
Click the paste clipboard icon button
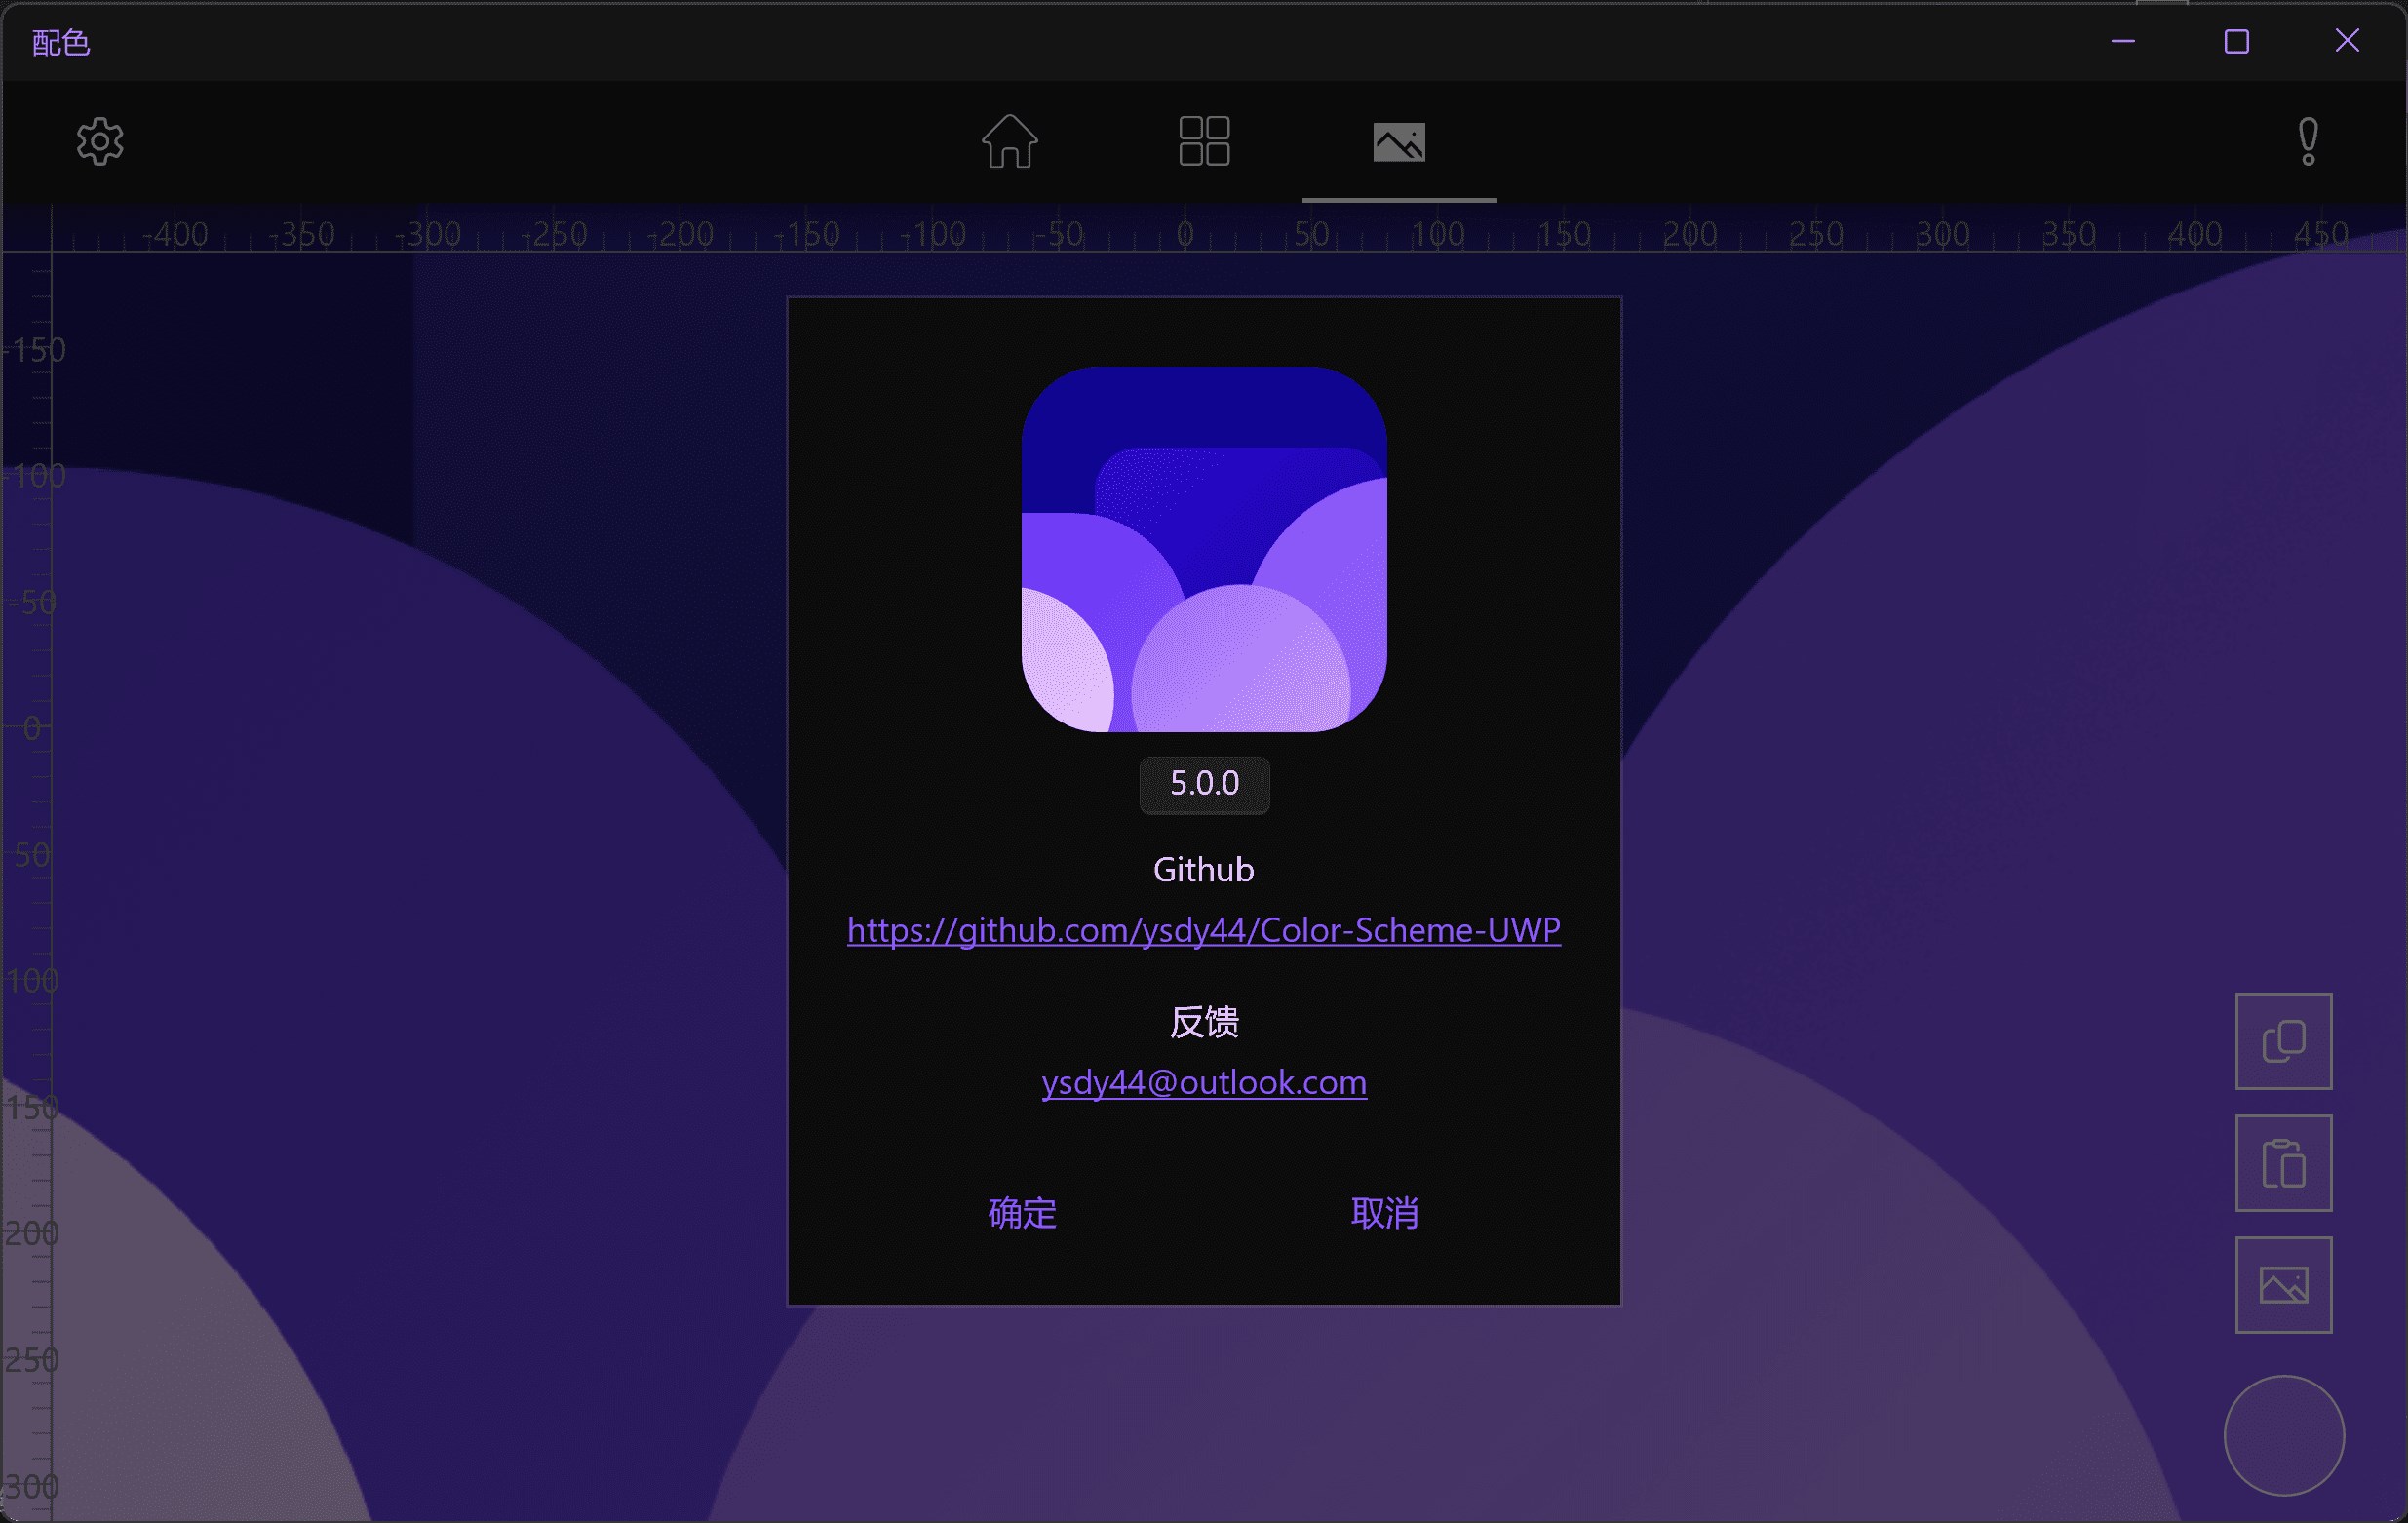coord(2283,1163)
